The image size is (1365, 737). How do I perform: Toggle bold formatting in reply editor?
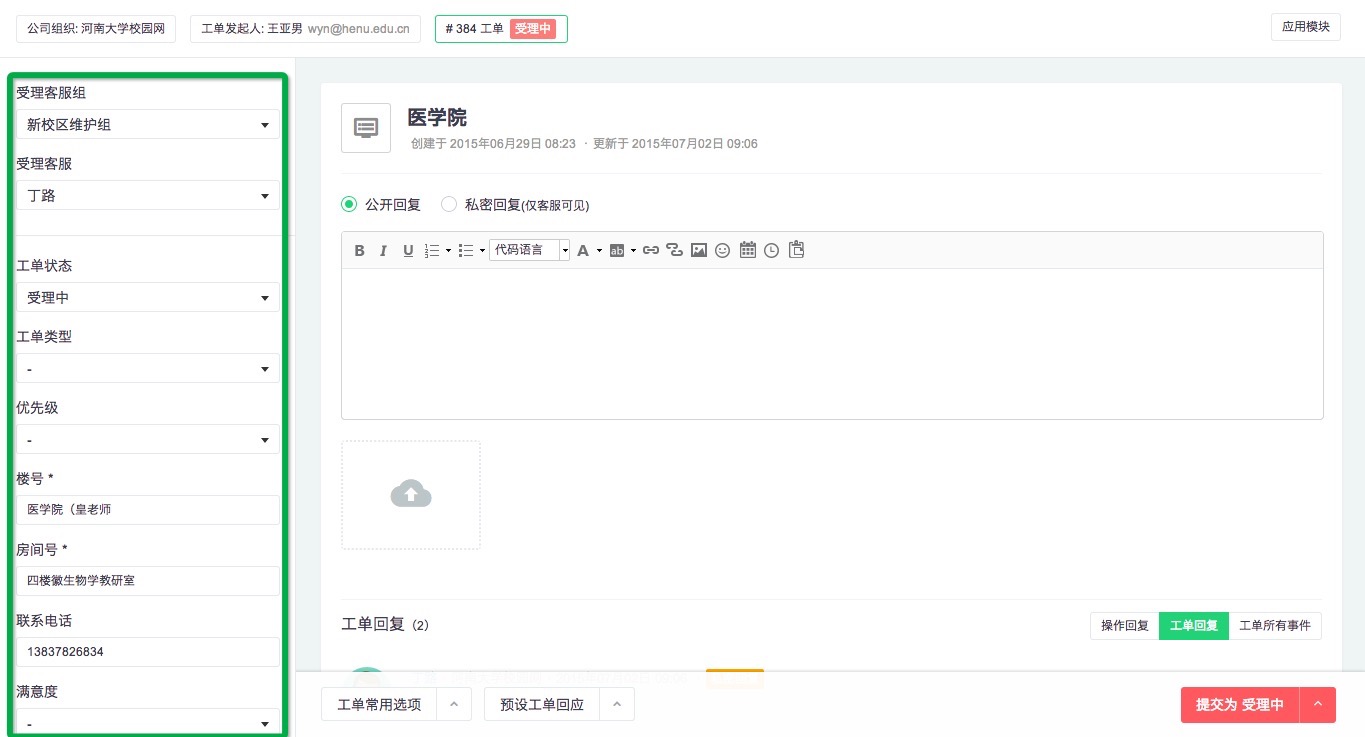tap(360, 251)
